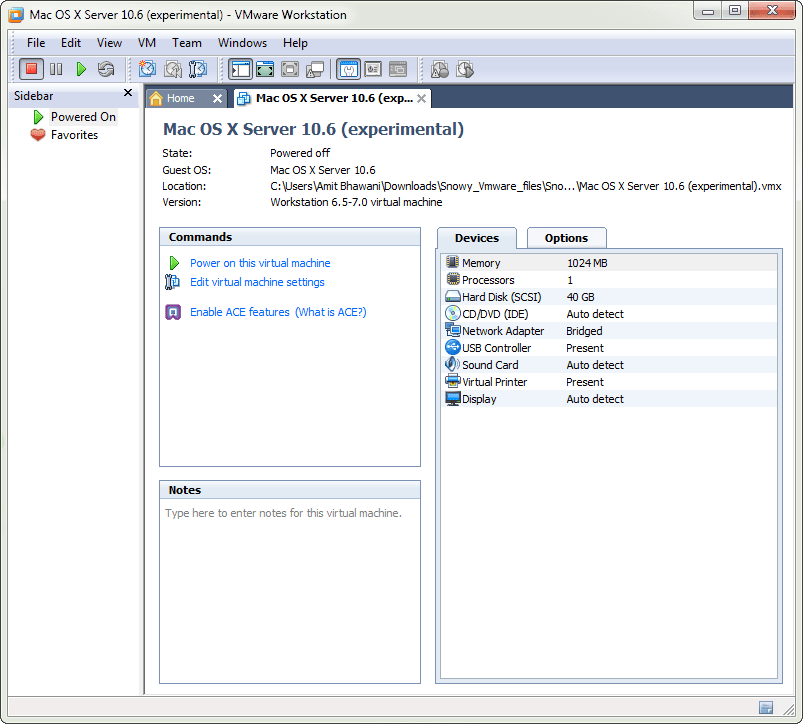803x724 pixels.
Task: Click the Record execution toolbar icon
Action: point(440,69)
